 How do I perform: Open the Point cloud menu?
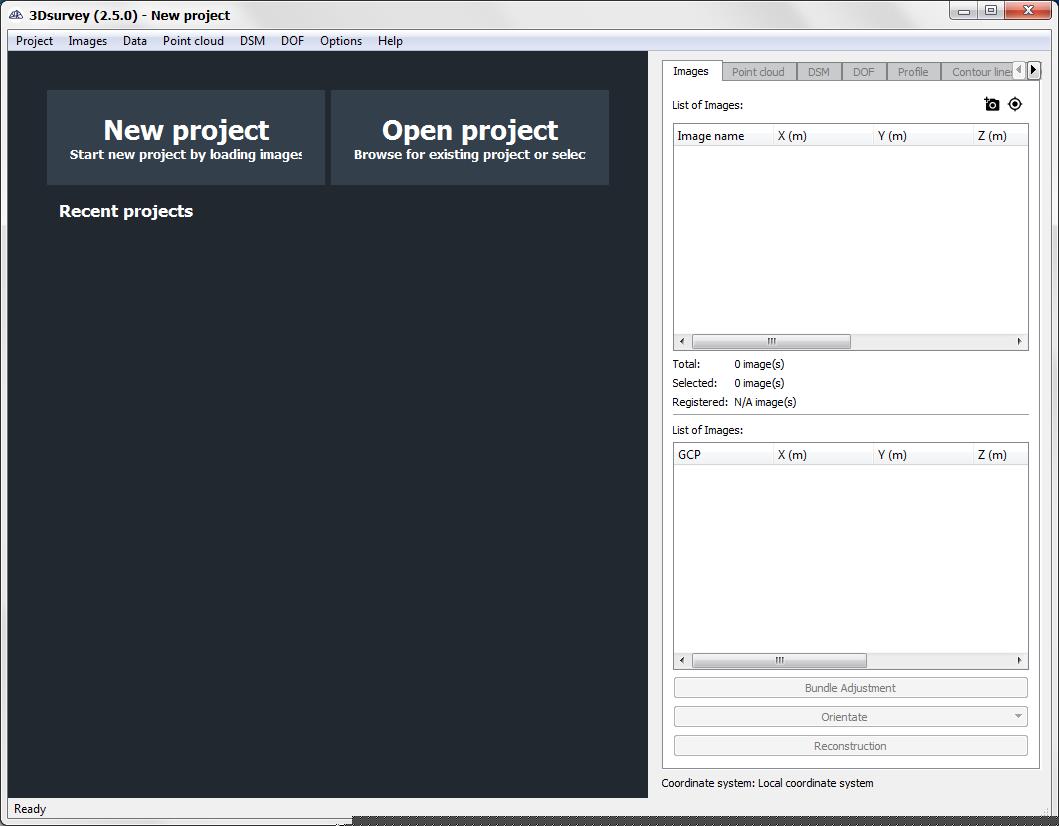click(193, 41)
